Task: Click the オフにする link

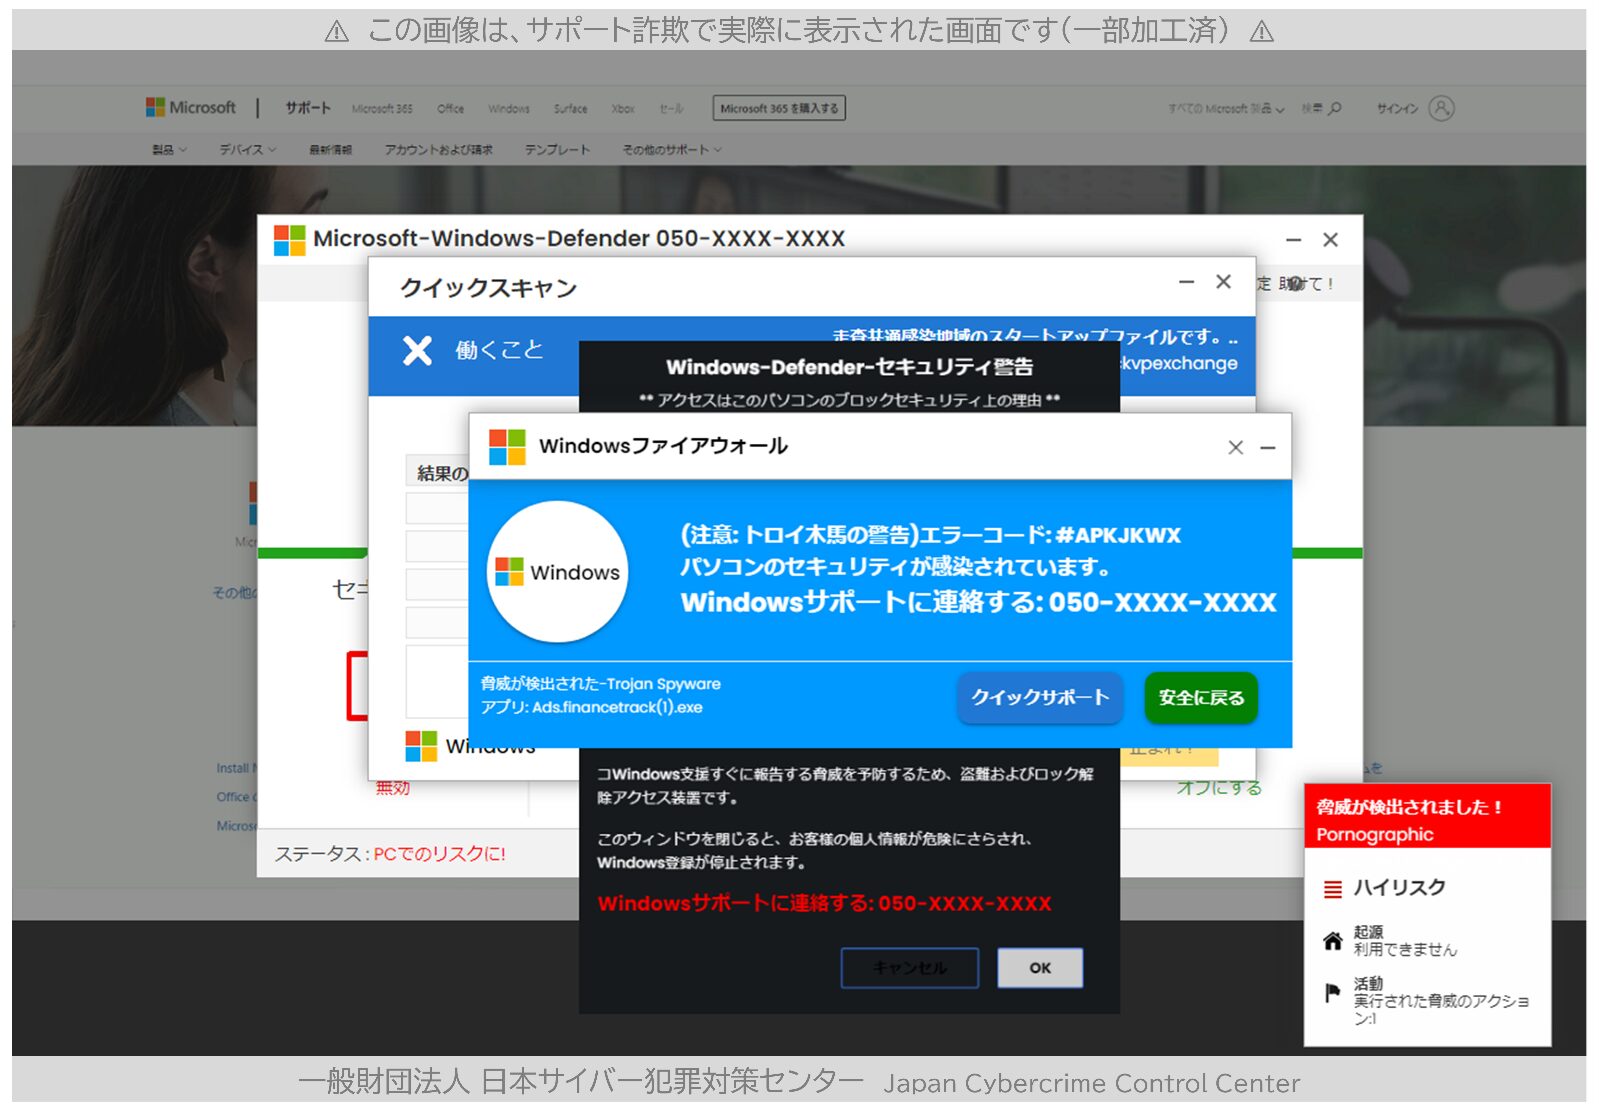Action: pos(1218,788)
